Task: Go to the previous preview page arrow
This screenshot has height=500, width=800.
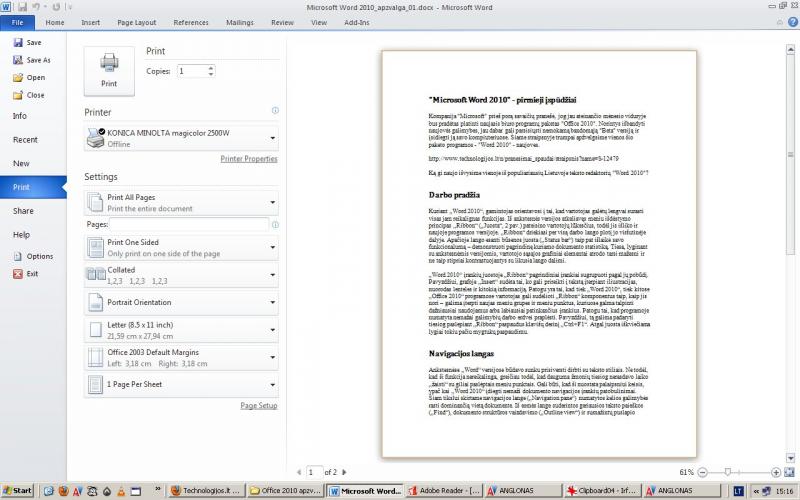Action: pos(299,472)
